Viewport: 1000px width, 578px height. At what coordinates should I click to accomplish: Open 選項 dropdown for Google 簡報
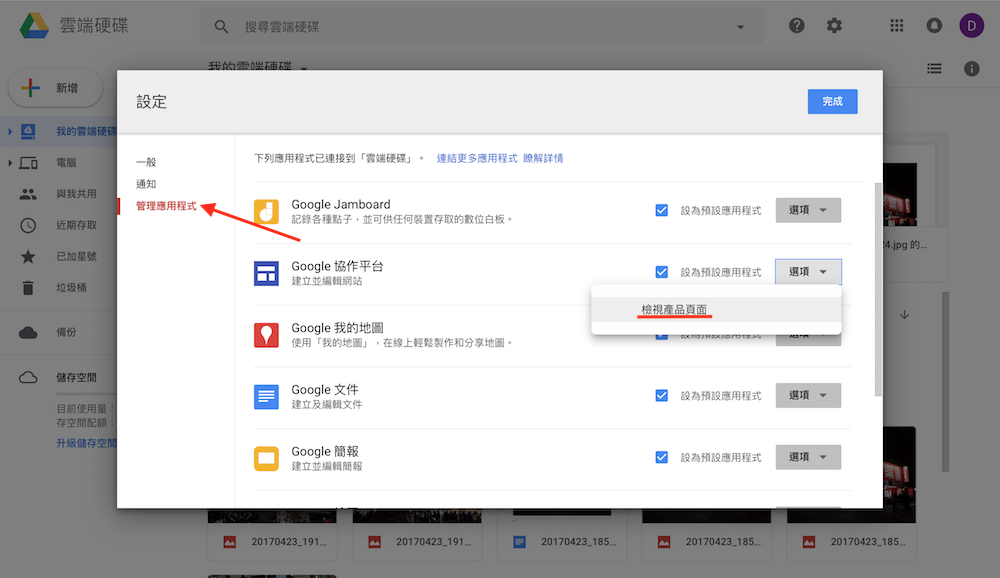click(x=808, y=457)
